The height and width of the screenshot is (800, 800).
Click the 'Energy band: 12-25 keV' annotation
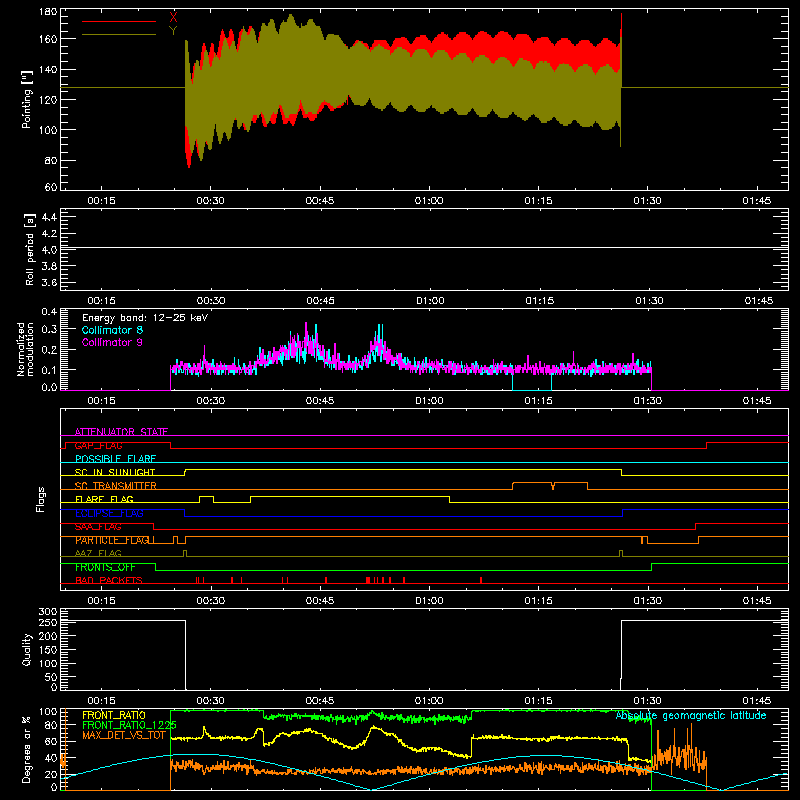point(145,318)
